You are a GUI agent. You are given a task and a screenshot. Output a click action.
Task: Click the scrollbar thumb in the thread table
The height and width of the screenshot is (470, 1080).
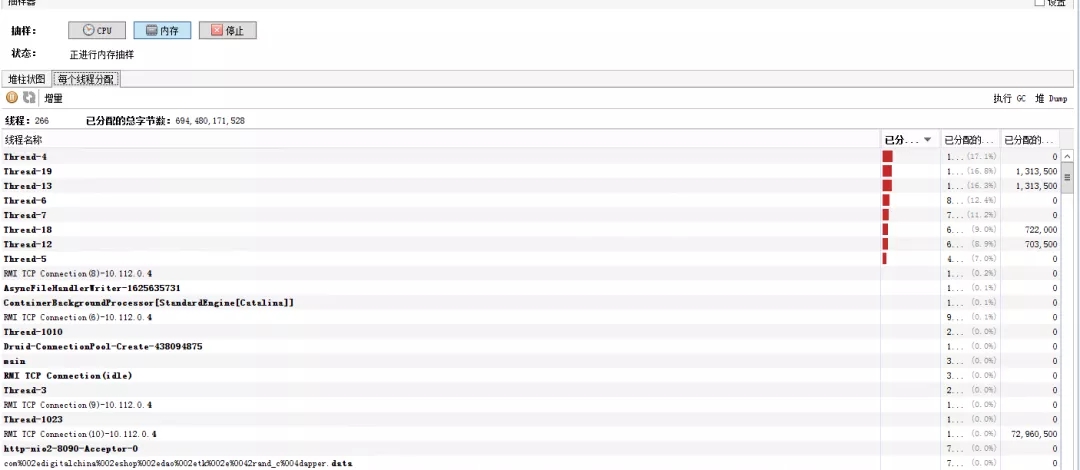coord(1067,176)
